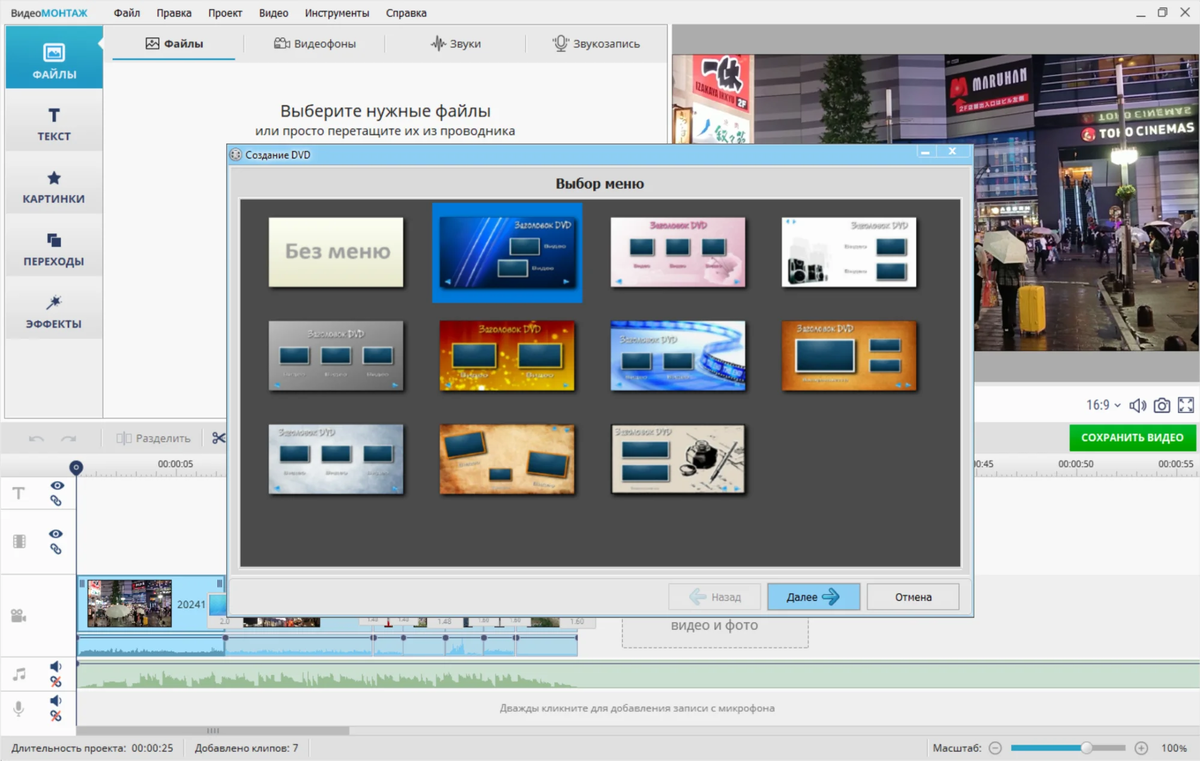Viewport: 1200px width, 761px height.
Task: Mute the microphone track speaker
Action: [56, 701]
